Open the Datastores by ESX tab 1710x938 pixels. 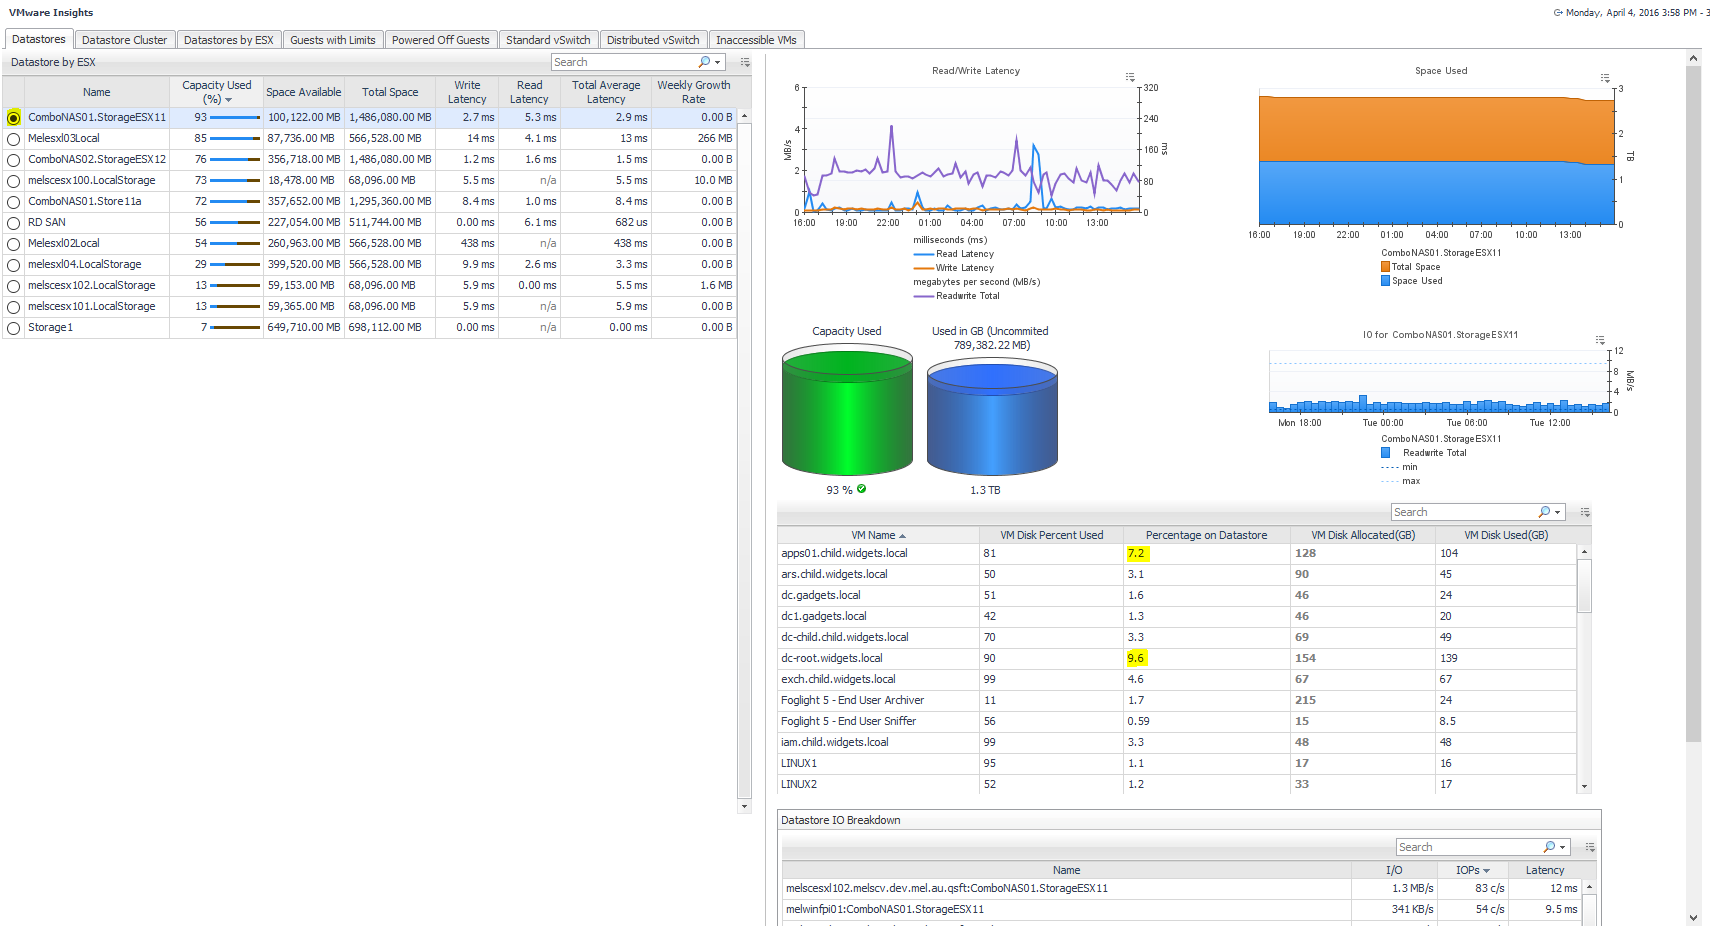coord(228,40)
